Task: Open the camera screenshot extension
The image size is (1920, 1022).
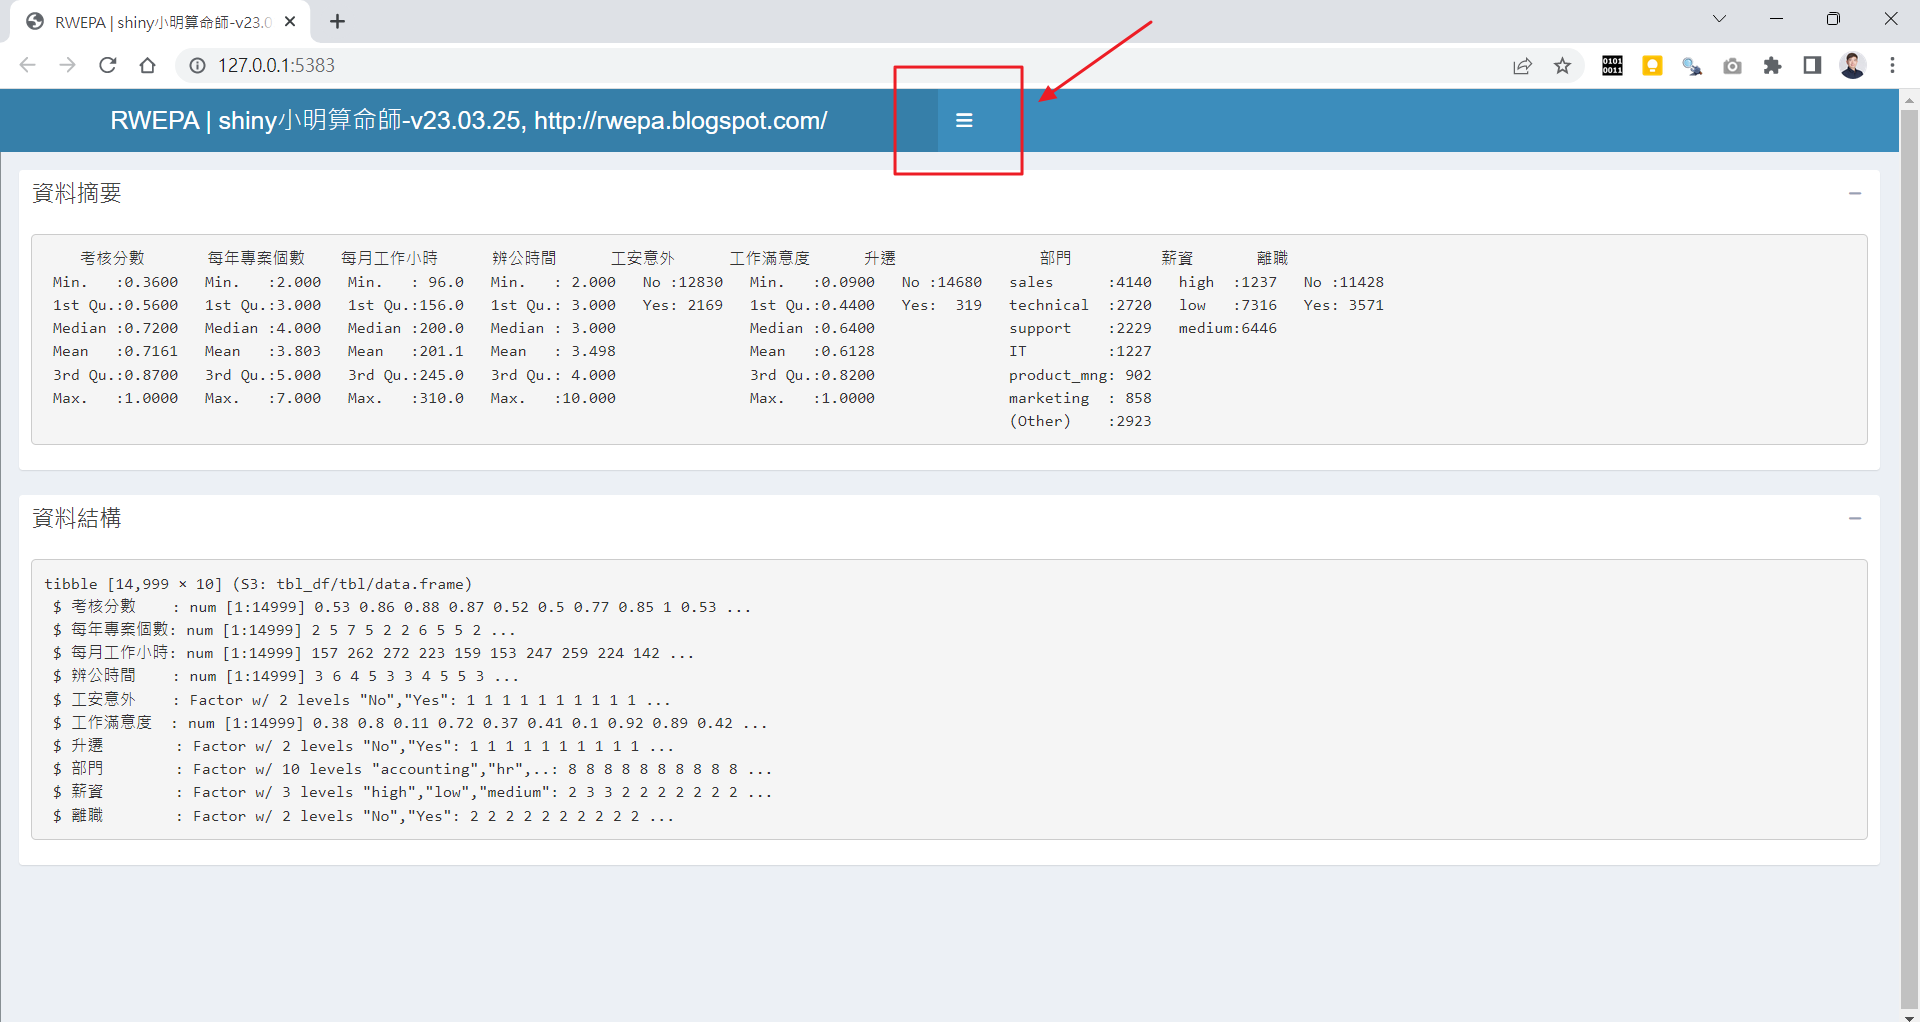Action: (1732, 66)
